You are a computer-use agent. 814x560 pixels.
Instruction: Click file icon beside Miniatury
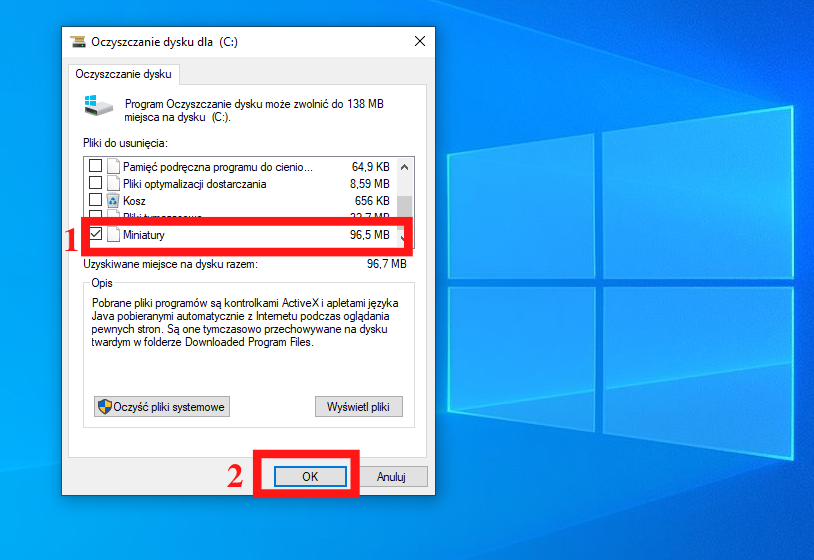pyautogui.click(x=113, y=234)
